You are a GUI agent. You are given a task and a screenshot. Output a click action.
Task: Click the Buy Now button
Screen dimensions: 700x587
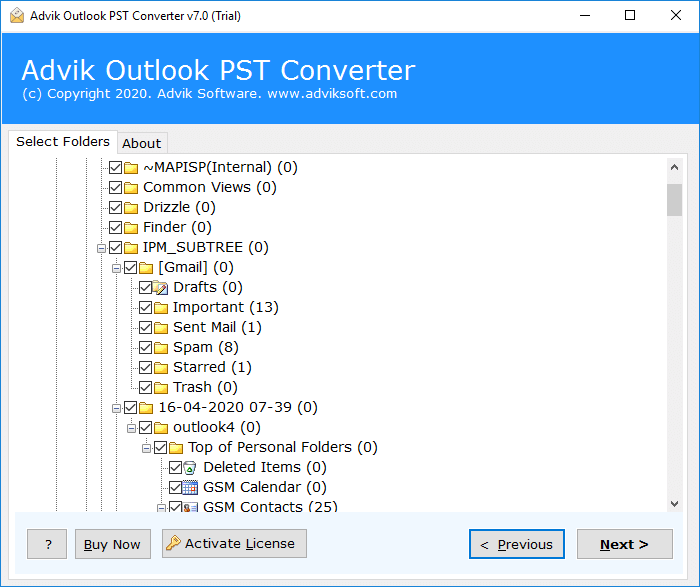(x=112, y=544)
